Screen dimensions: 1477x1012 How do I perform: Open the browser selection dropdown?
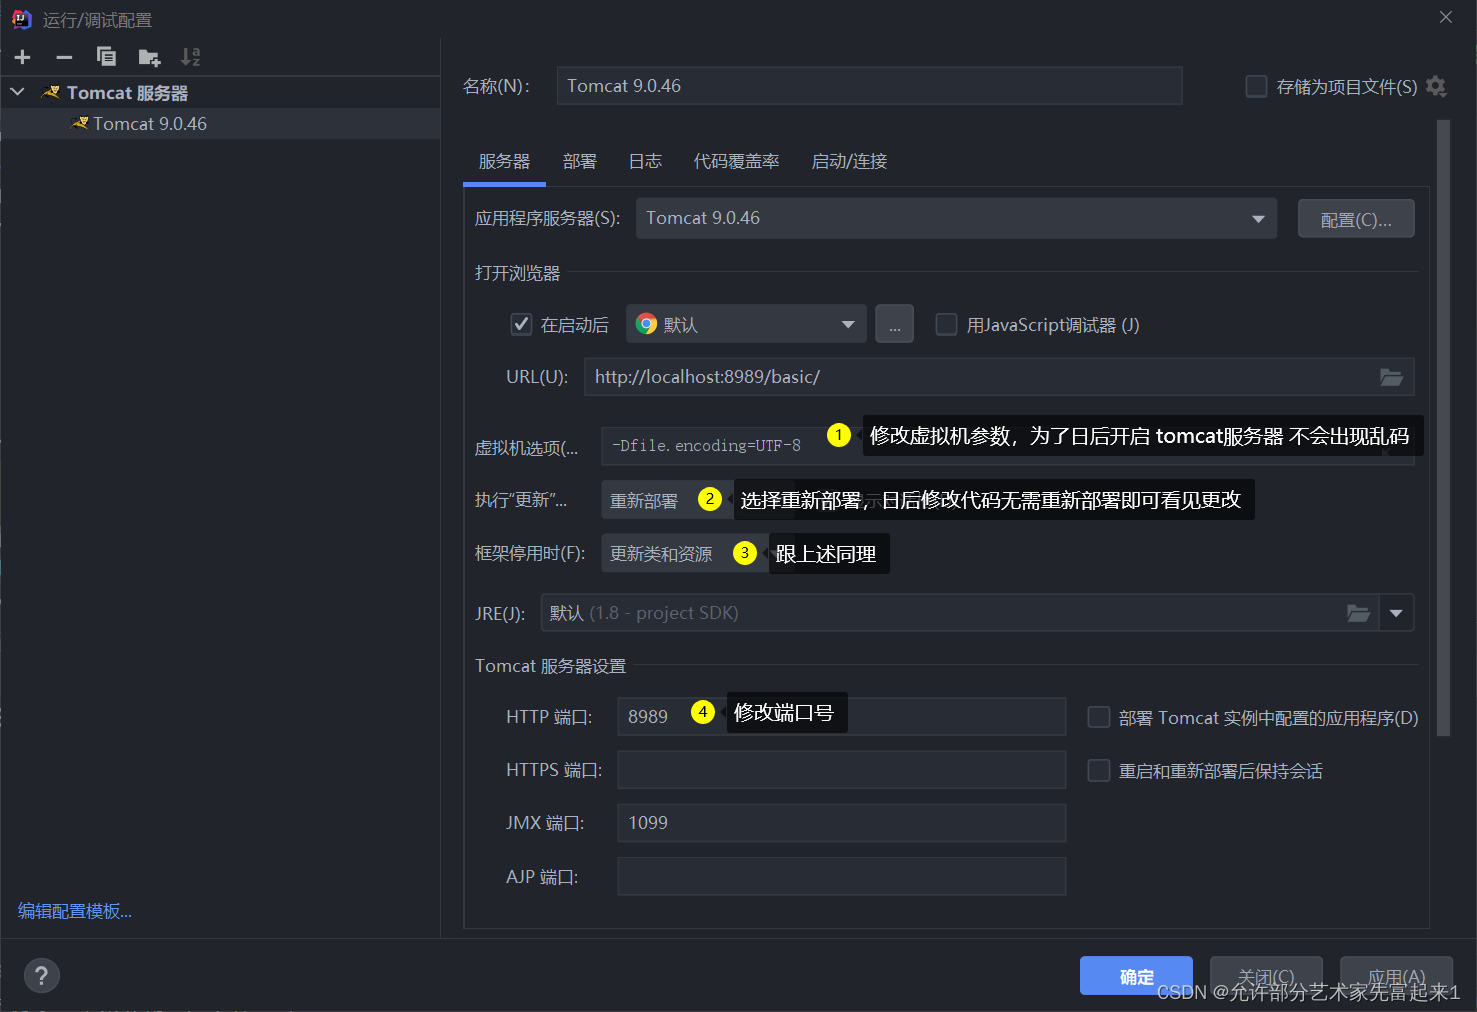click(x=746, y=324)
